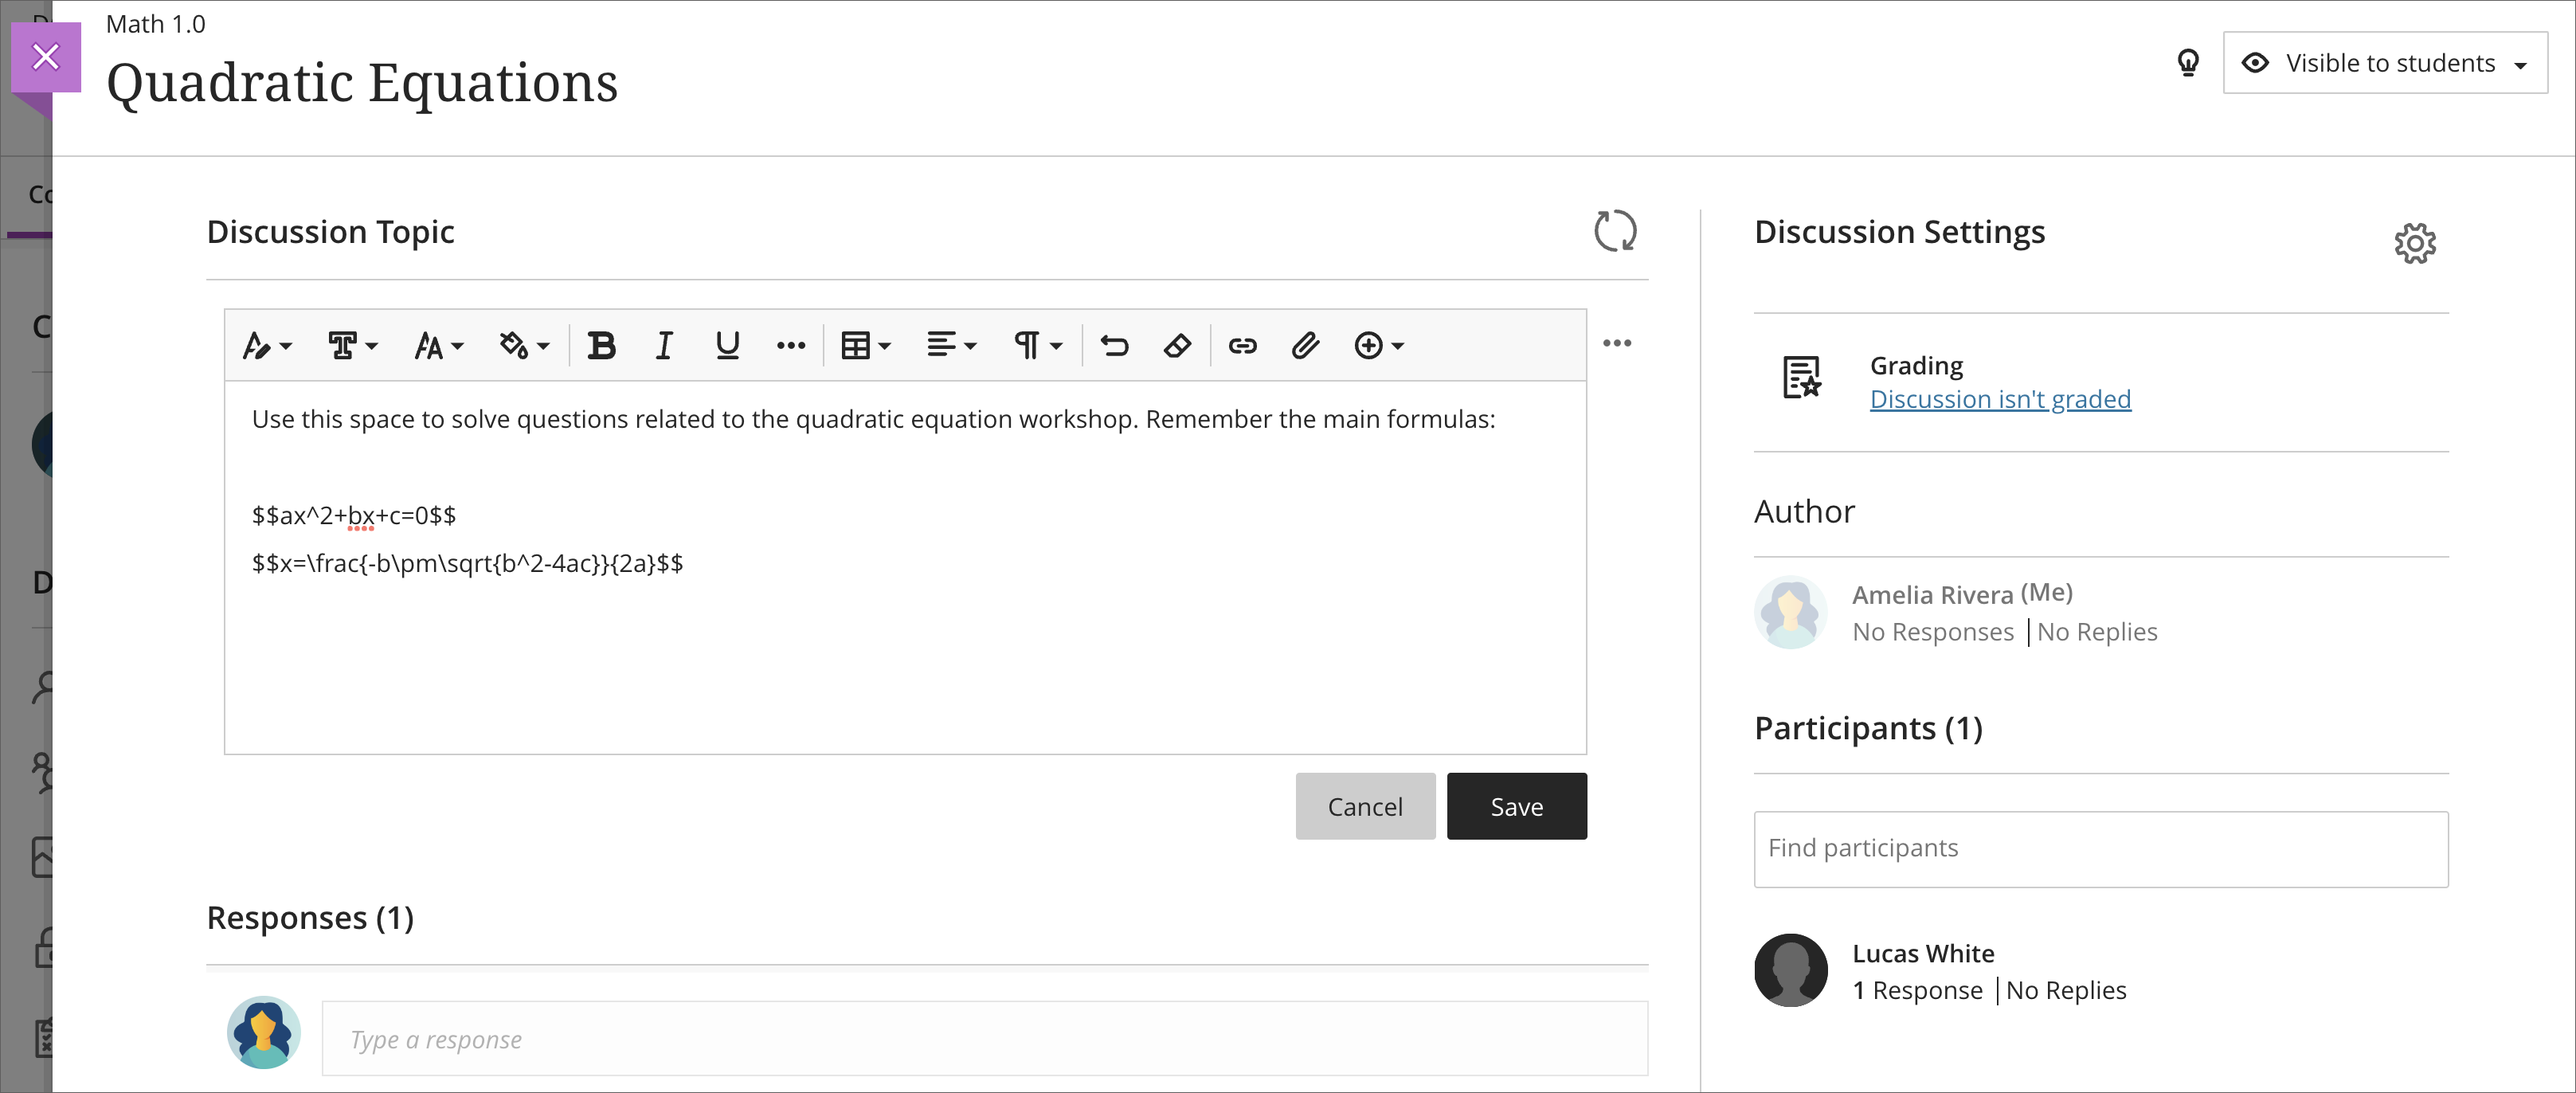Open the insert table dropdown
This screenshot has height=1093, width=2576.
tap(865, 346)
